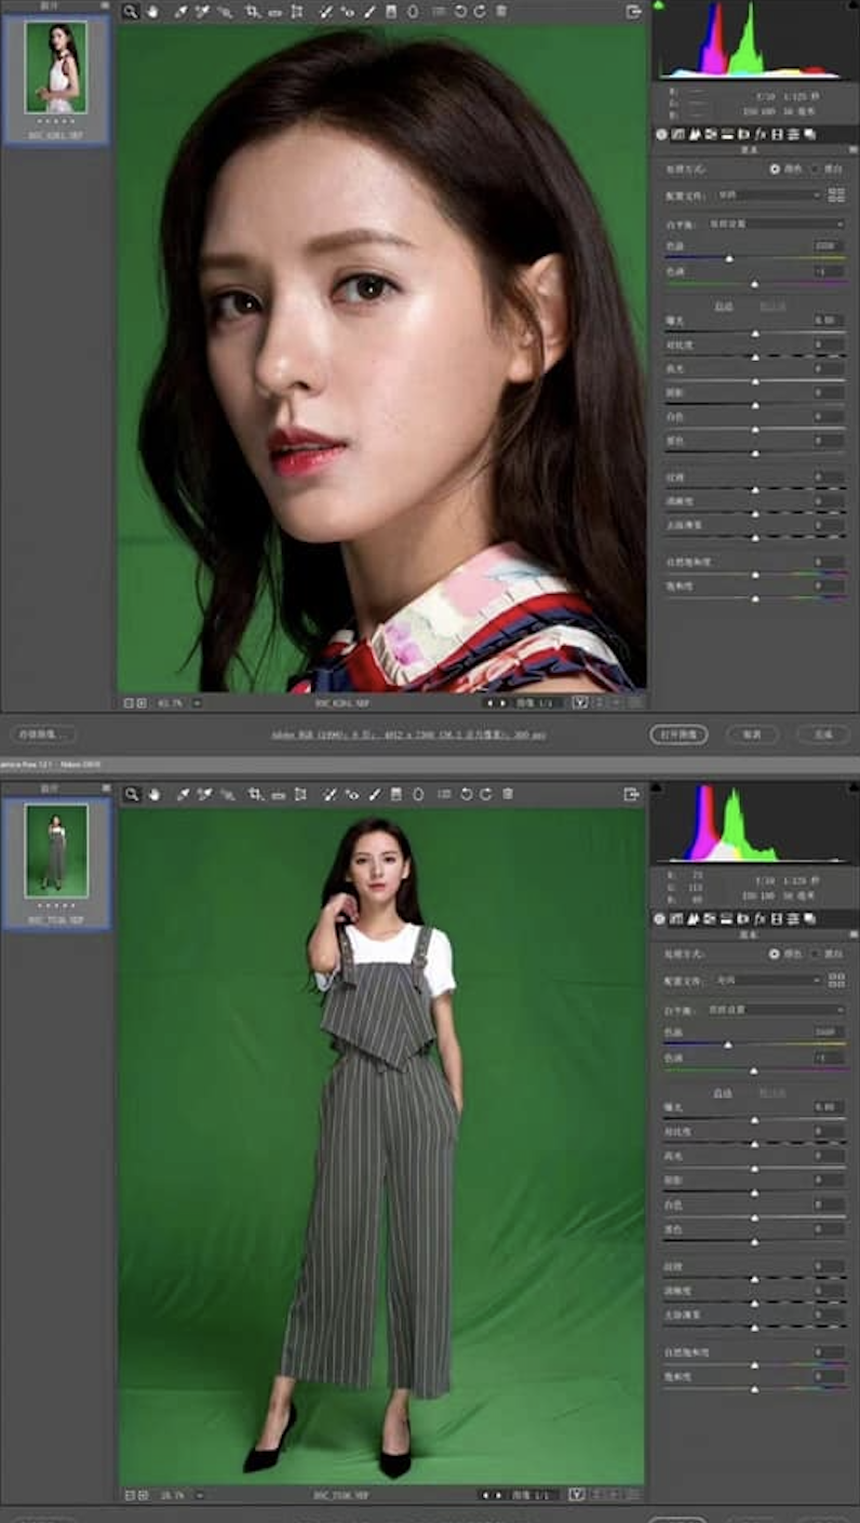Select the 黑白 (Black & White) radio button
The height and width of the screenshot is (1523, 860).
tap(817, 169)
